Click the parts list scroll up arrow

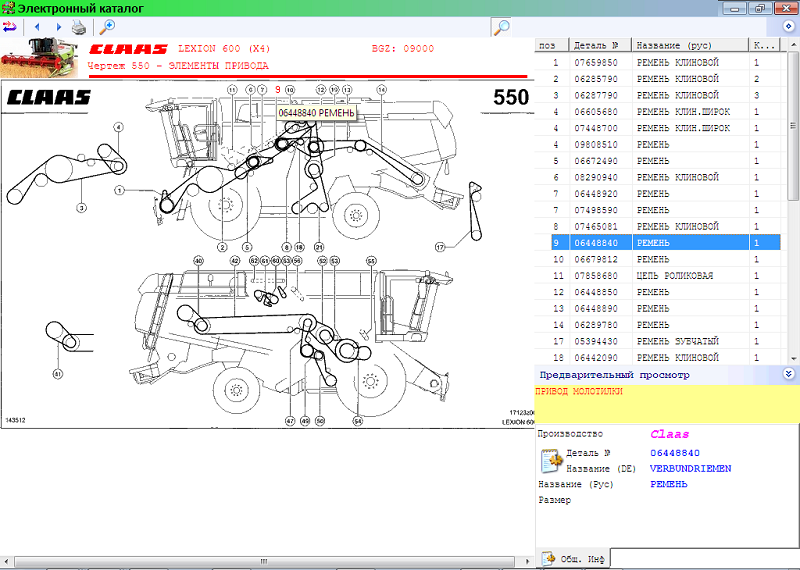pos(793,45)
